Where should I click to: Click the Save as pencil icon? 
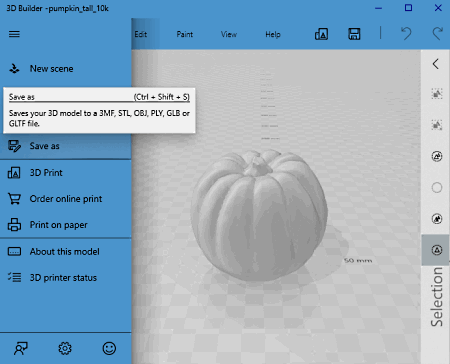tap(14, 146)
